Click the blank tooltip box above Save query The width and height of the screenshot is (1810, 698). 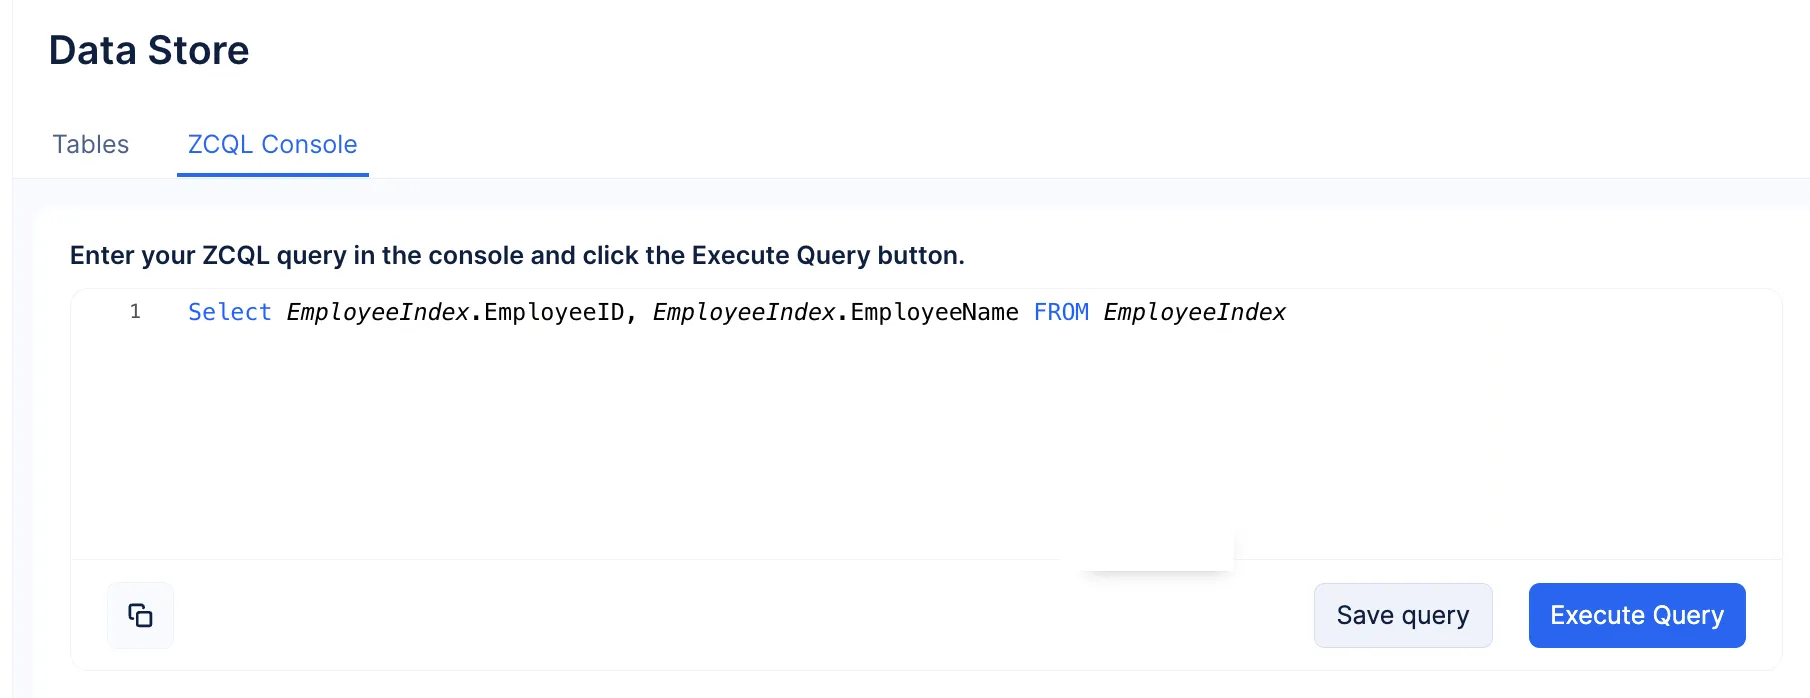[1155, 550]
